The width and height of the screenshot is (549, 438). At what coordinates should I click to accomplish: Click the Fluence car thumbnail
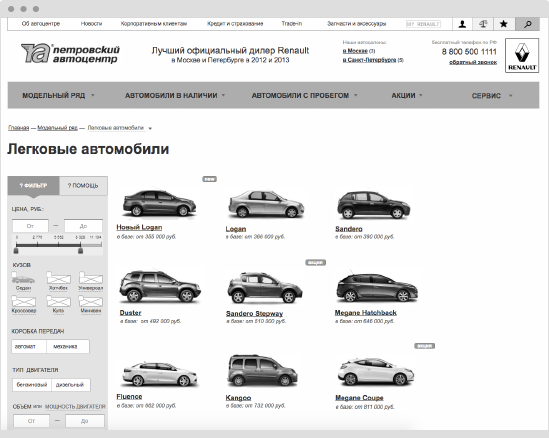pyautogui.click(x=160, y=374)
